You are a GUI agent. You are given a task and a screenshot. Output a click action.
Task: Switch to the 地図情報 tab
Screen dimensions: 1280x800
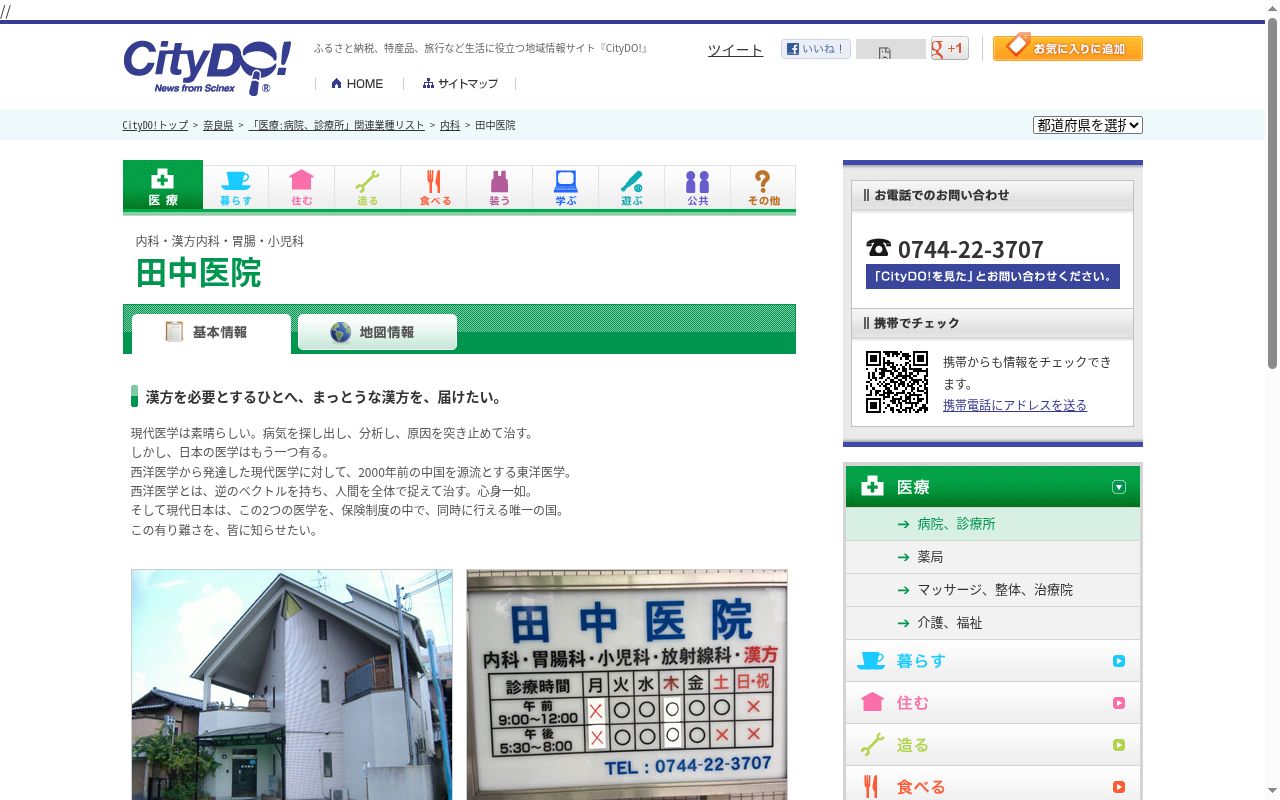click(x=377, y=332)
